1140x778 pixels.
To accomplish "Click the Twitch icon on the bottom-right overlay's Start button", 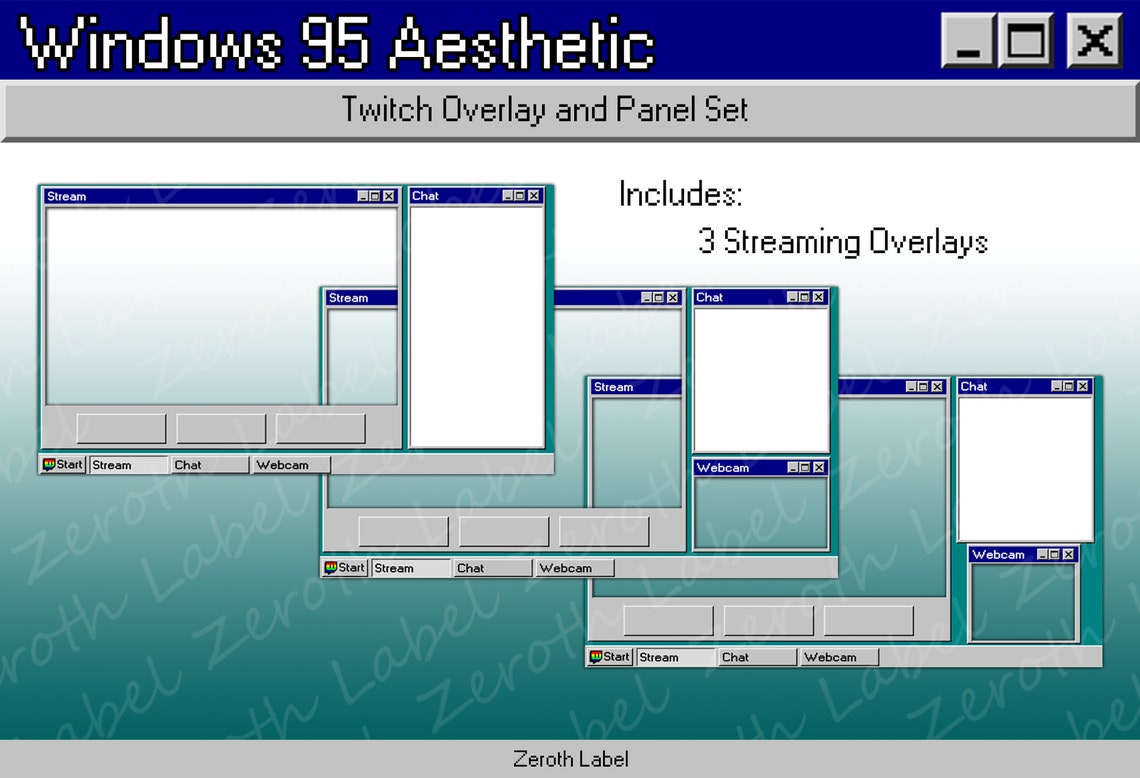I will [598, 657].
